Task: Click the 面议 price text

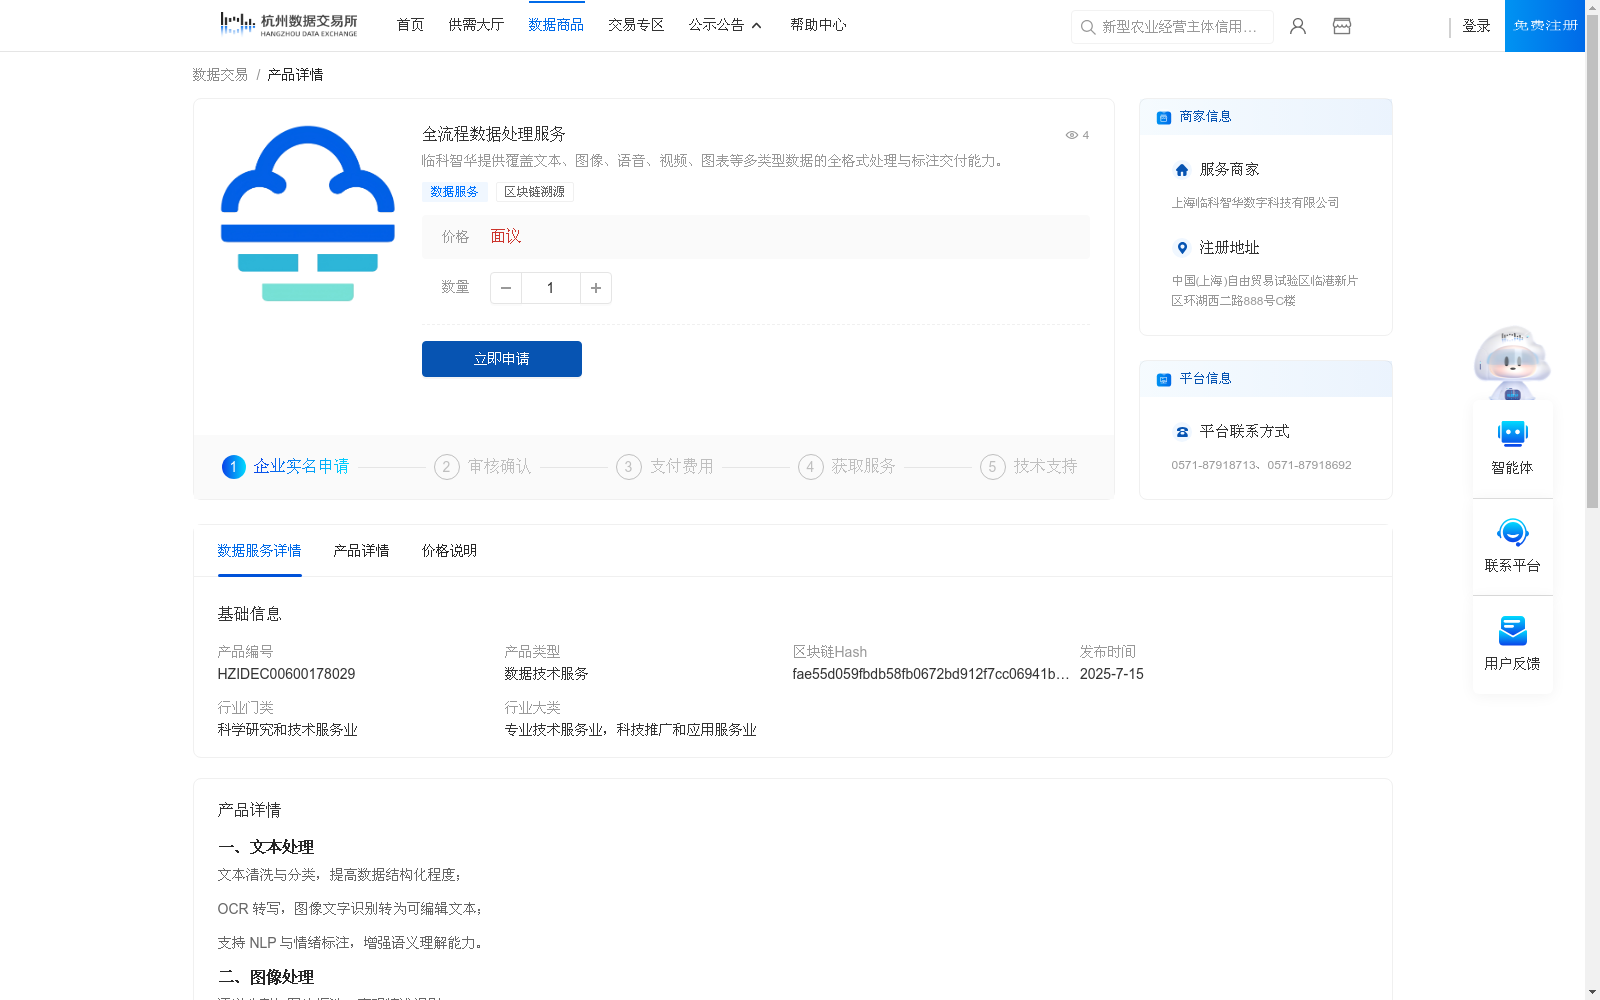Action: click(x=506, y=237)
